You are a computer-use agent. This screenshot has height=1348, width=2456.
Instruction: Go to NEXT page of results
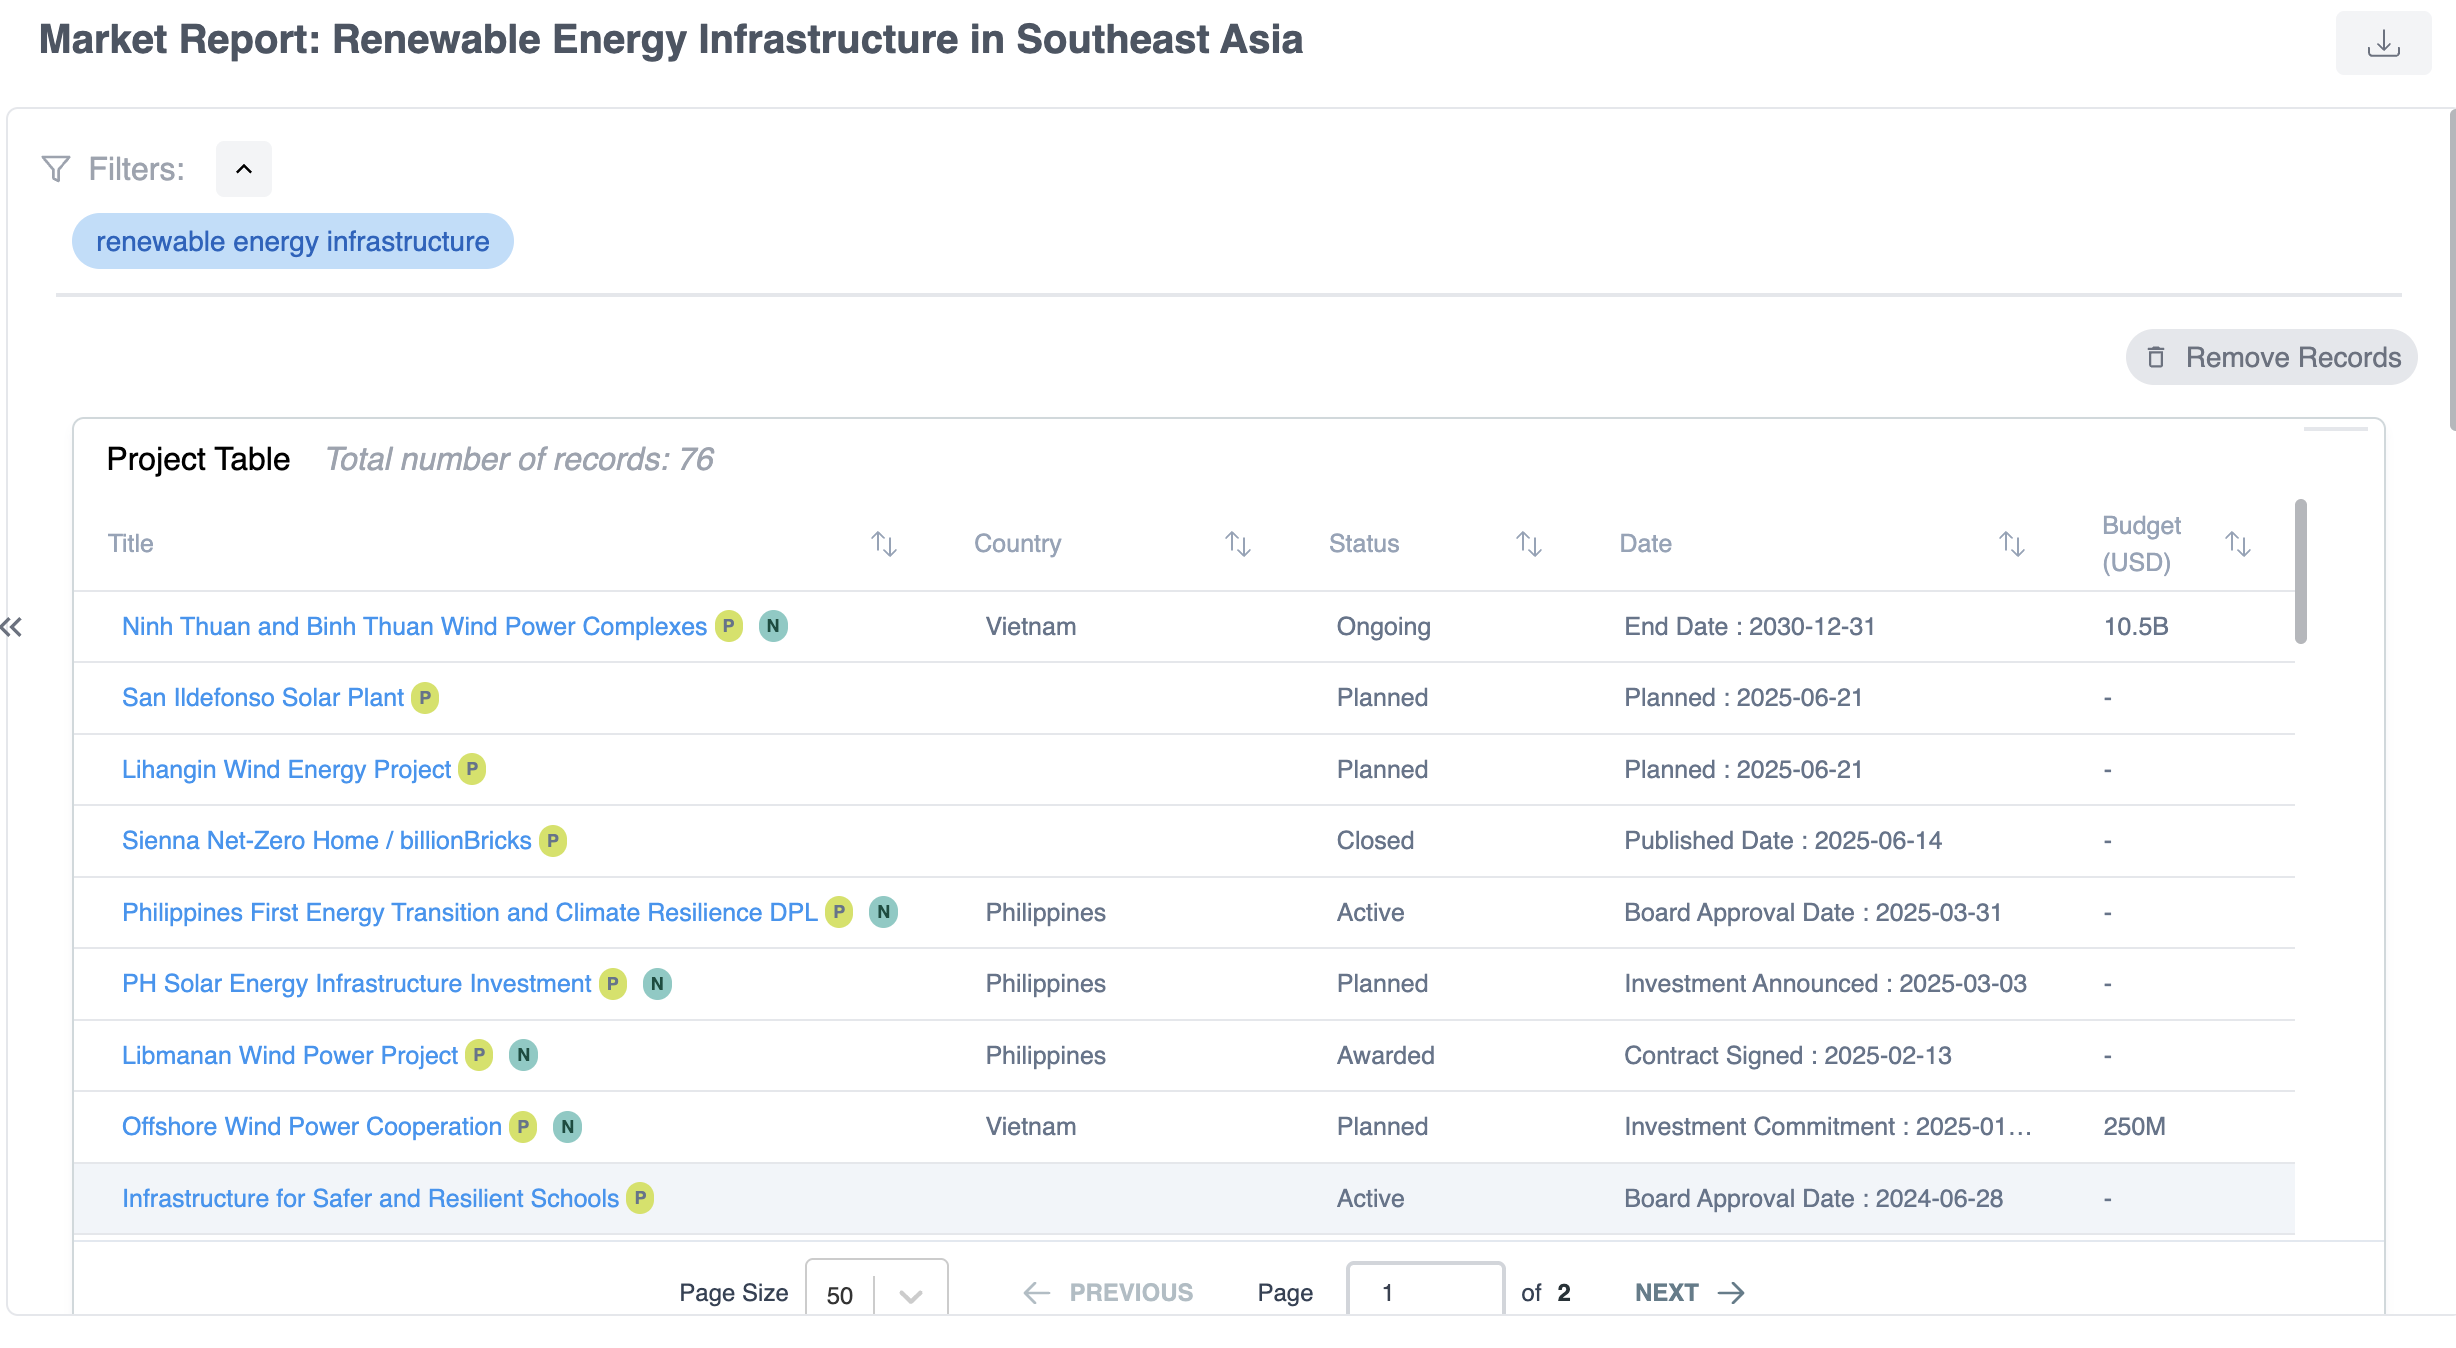click(1690, 1292)
